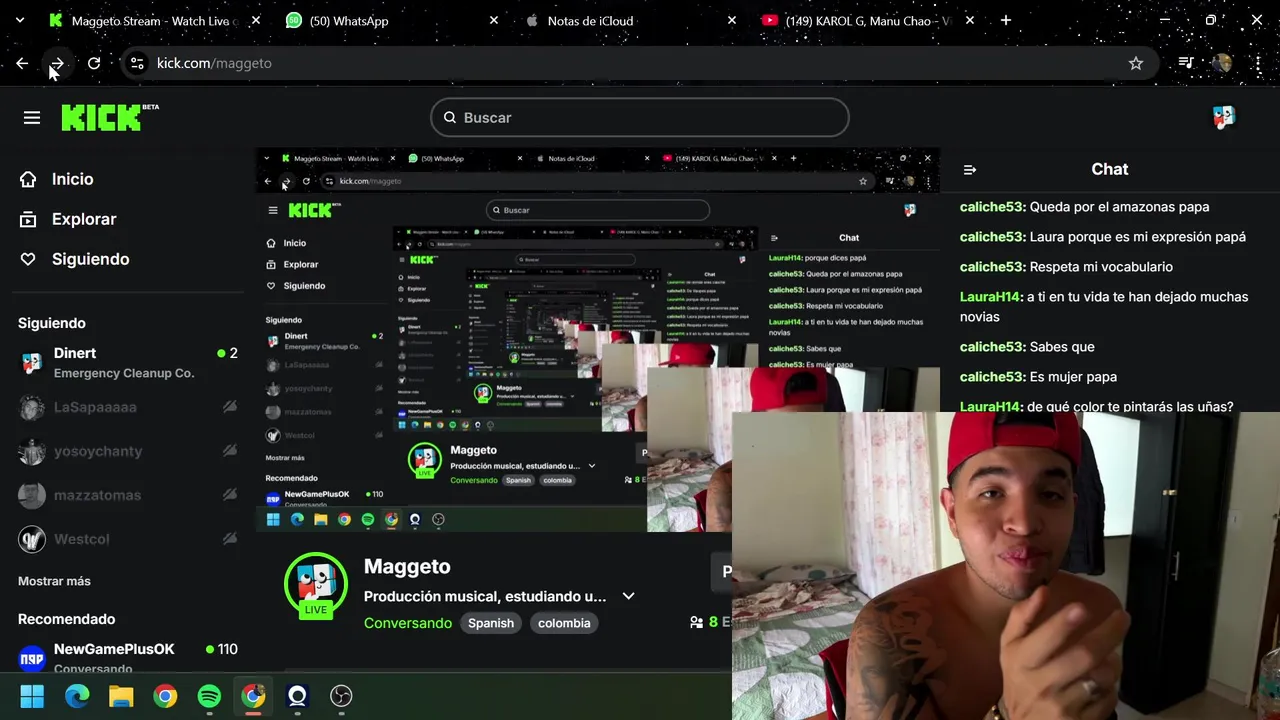Click chat message 'Respeta mi vocabulario'
The height and width of the screenshot is (720, 1280).
(x=1101, y=267)
